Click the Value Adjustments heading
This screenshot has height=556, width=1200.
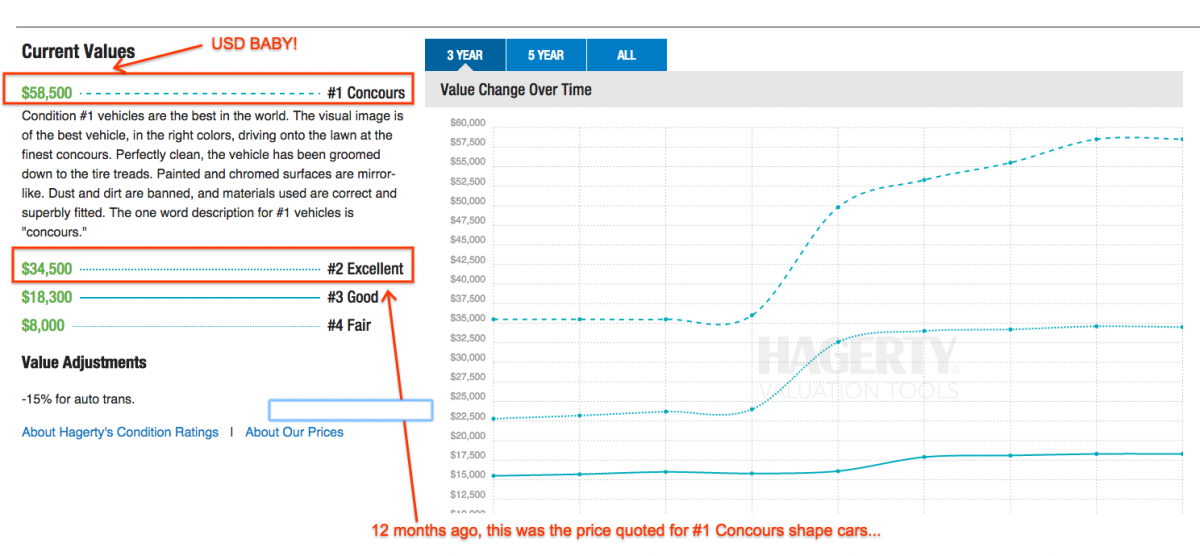tap(84, 362)
